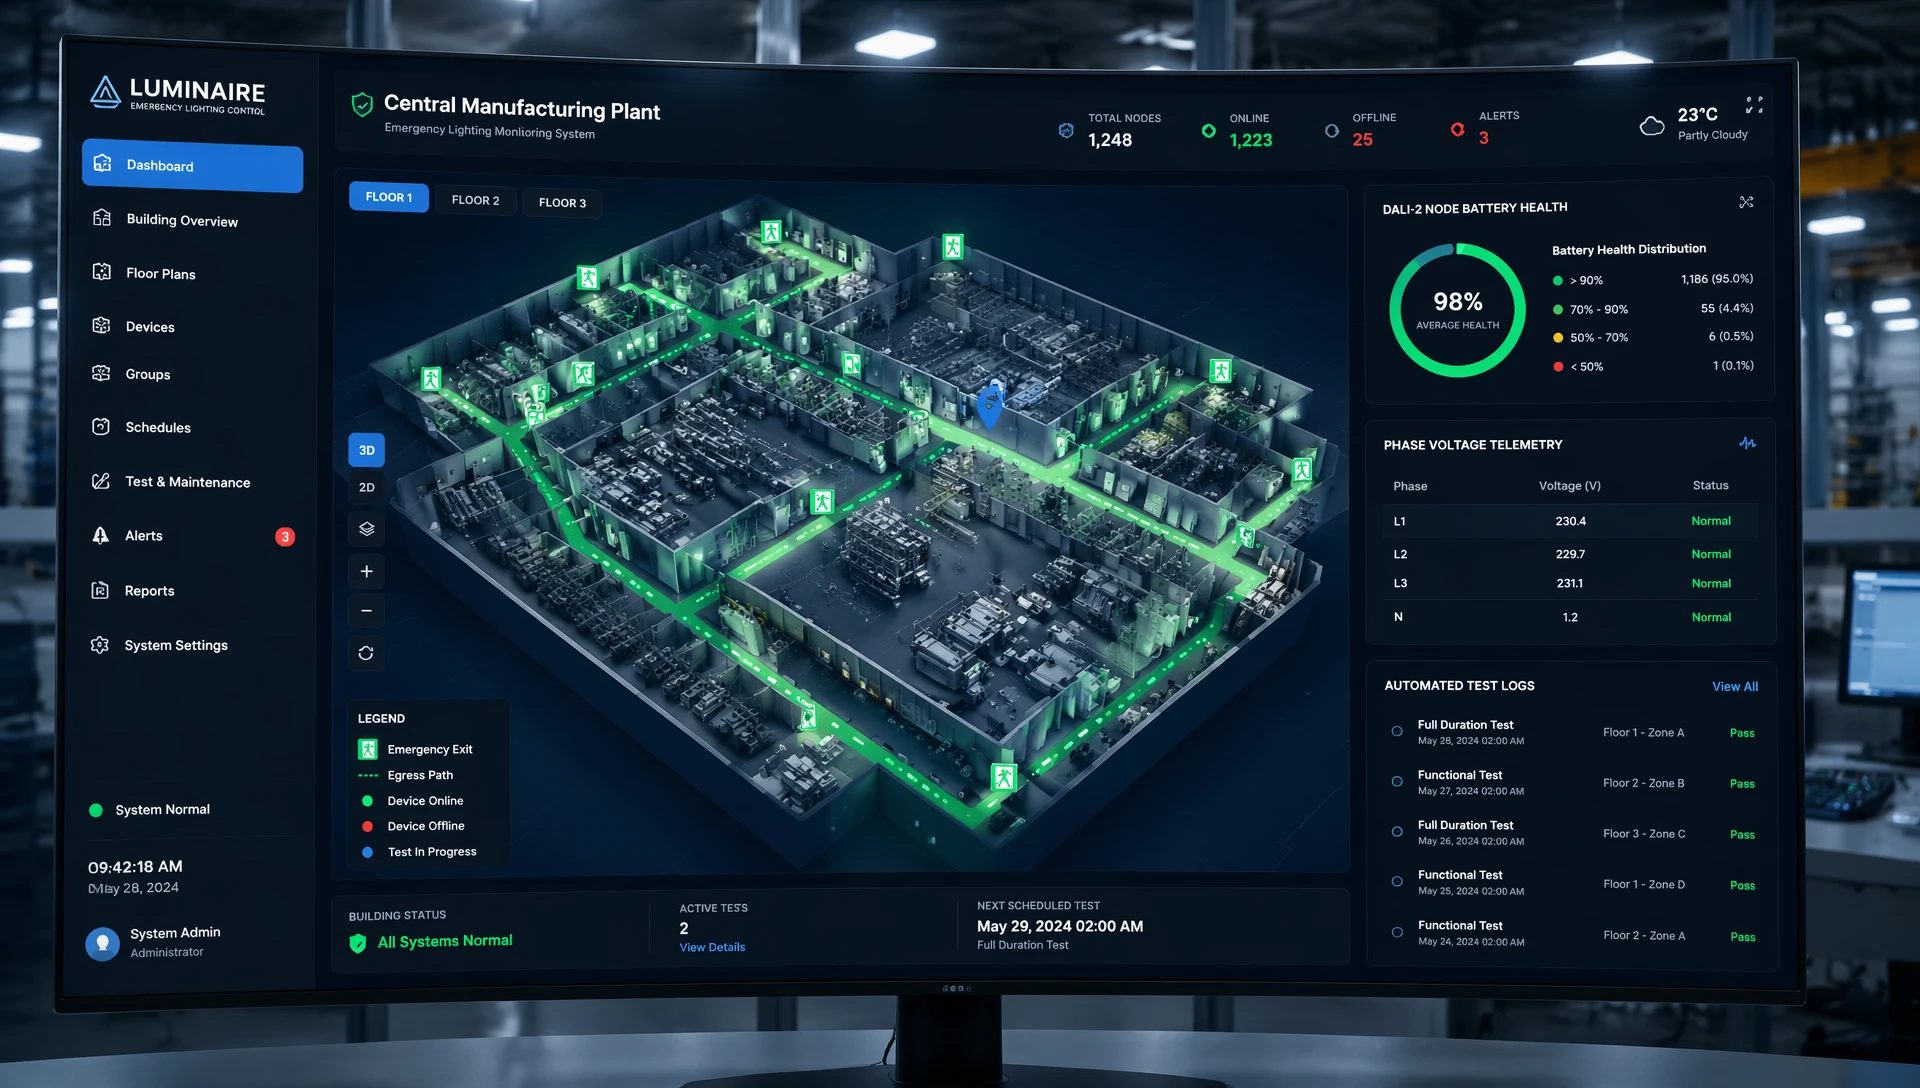The width and height of the screenshot is (1920, 1088).
Task: Switch to the Floor 1 tab
Action: click(389, 197)
